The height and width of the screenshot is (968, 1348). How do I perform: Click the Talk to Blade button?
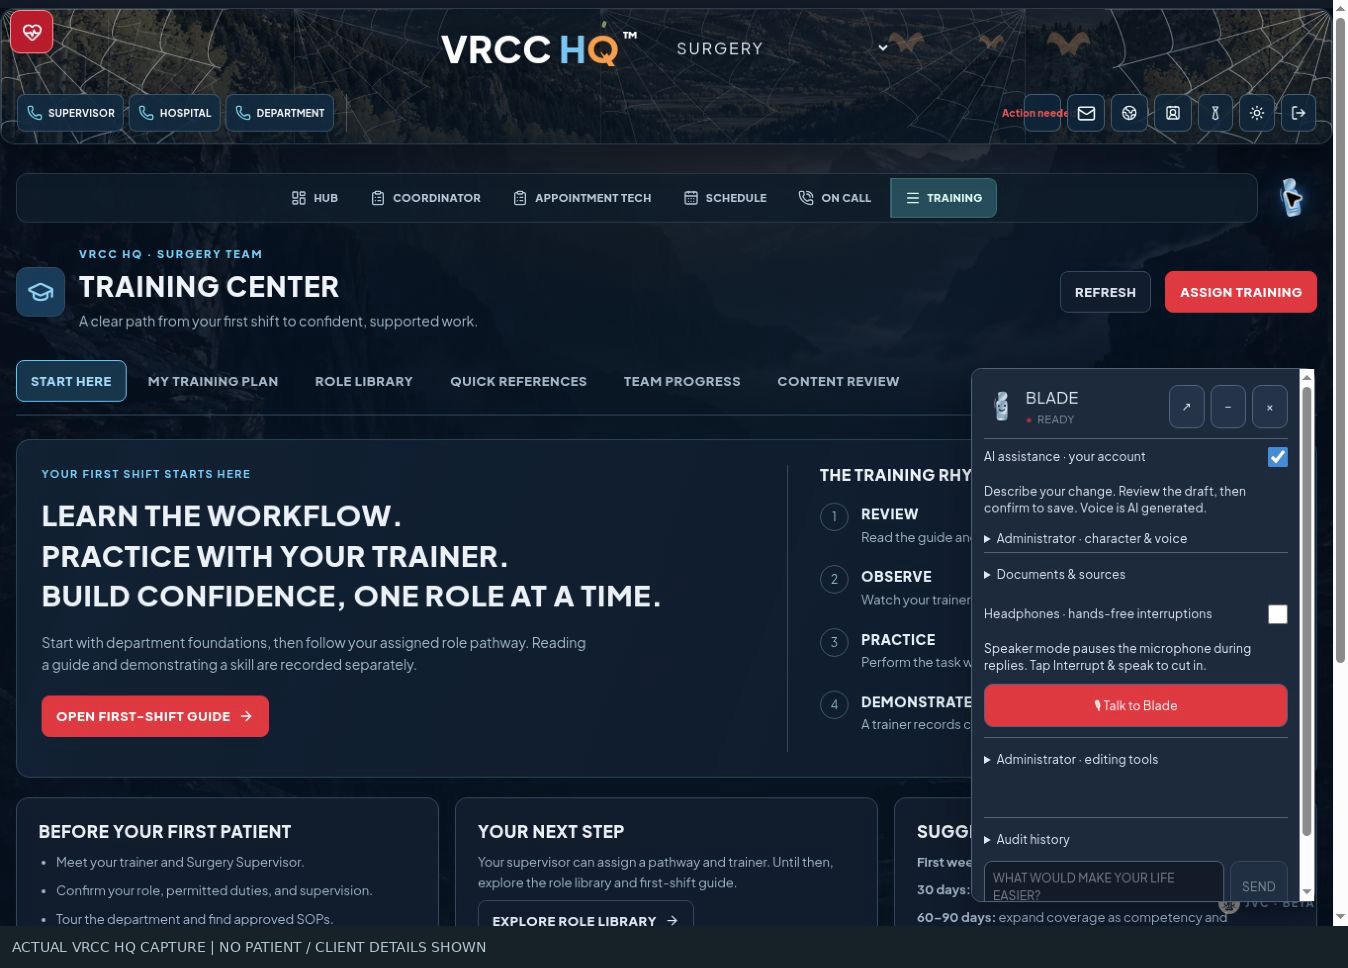pos(1135,705)
